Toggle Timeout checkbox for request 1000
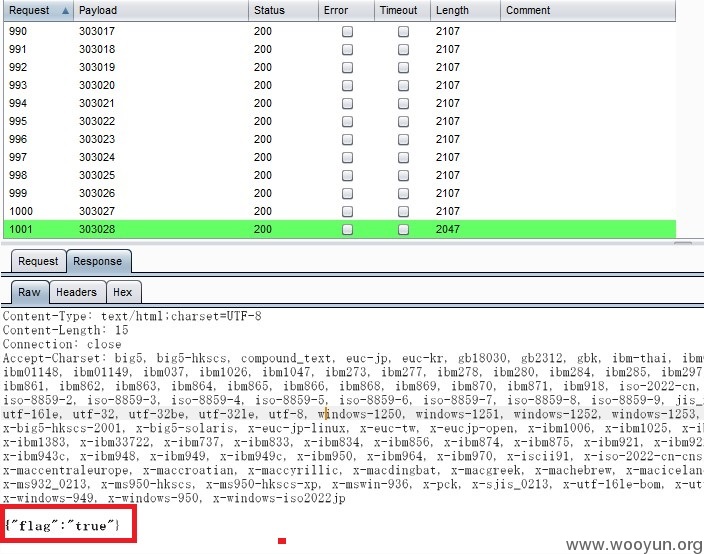Screen dimensions: 704x554 pyautogui.click(x=404, y=211)
